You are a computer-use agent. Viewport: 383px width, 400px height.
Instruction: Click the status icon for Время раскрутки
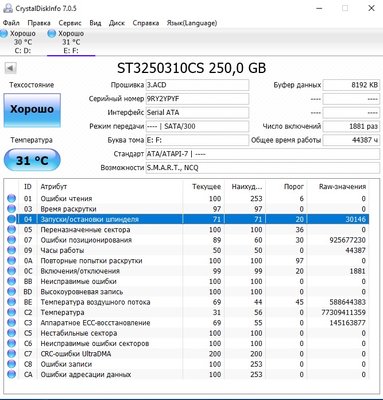[11, 209]
